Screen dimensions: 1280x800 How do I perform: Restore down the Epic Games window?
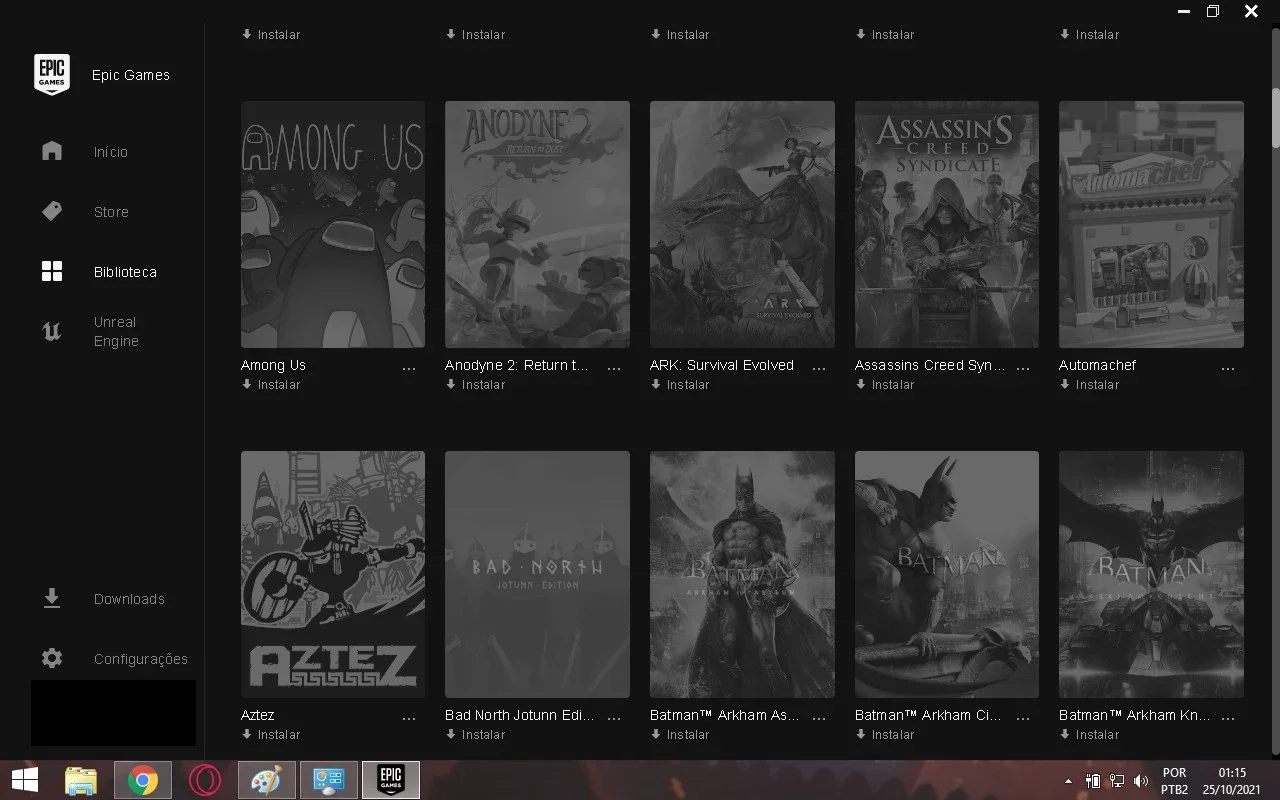pos(1213,12)
